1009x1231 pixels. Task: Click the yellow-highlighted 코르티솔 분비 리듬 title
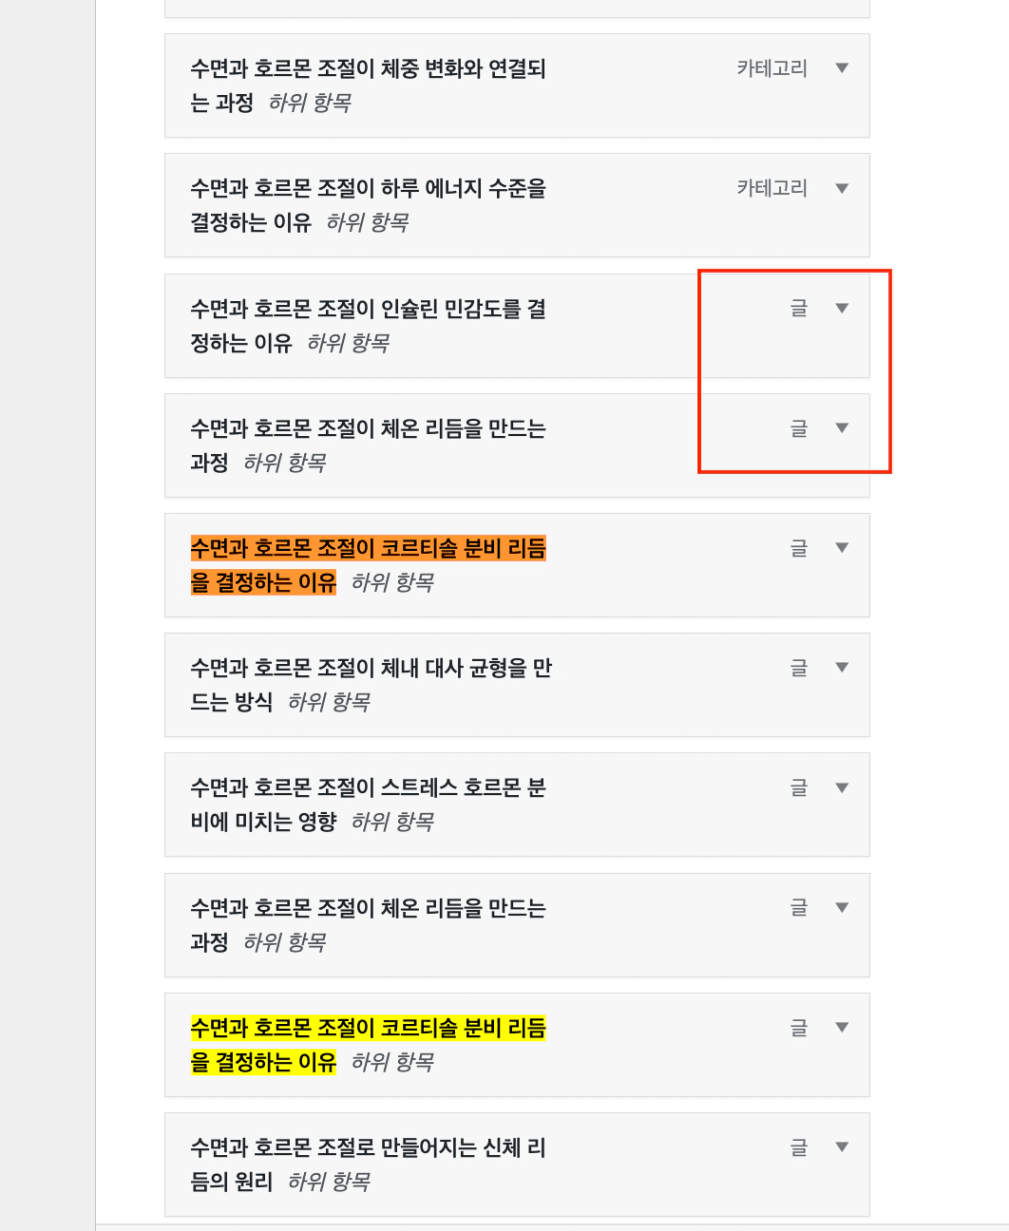[x=367, y=1028]
